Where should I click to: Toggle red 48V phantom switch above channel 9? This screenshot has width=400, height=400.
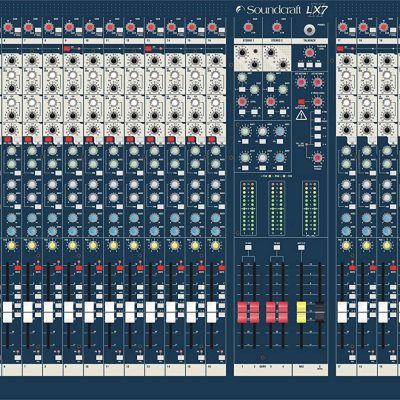[x=67, y=49]
